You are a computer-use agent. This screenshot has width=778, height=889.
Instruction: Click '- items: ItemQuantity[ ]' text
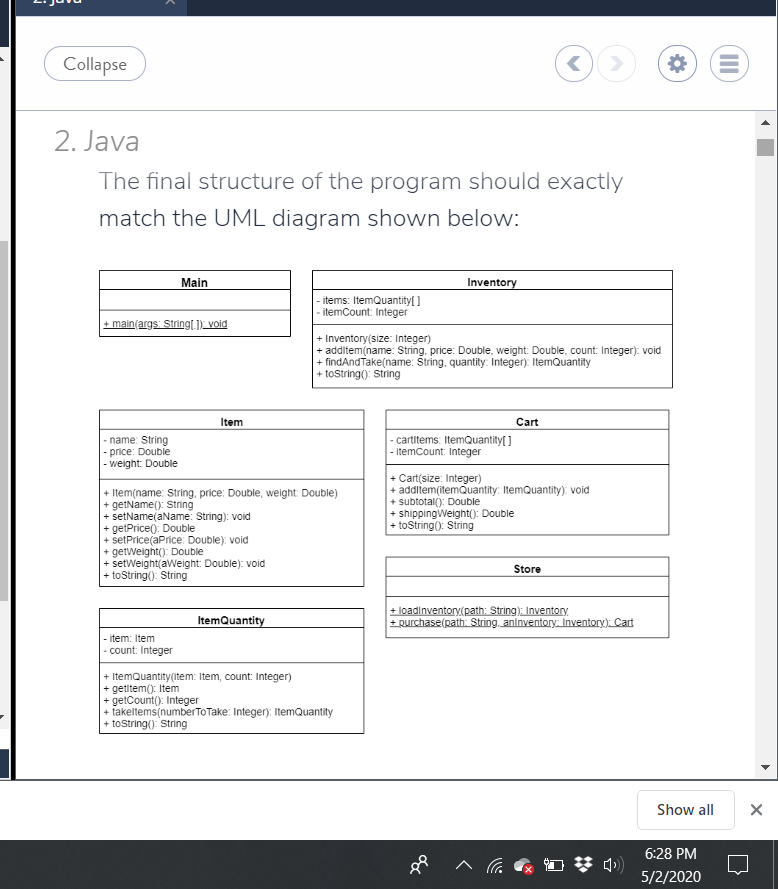(x=369, y=300)
